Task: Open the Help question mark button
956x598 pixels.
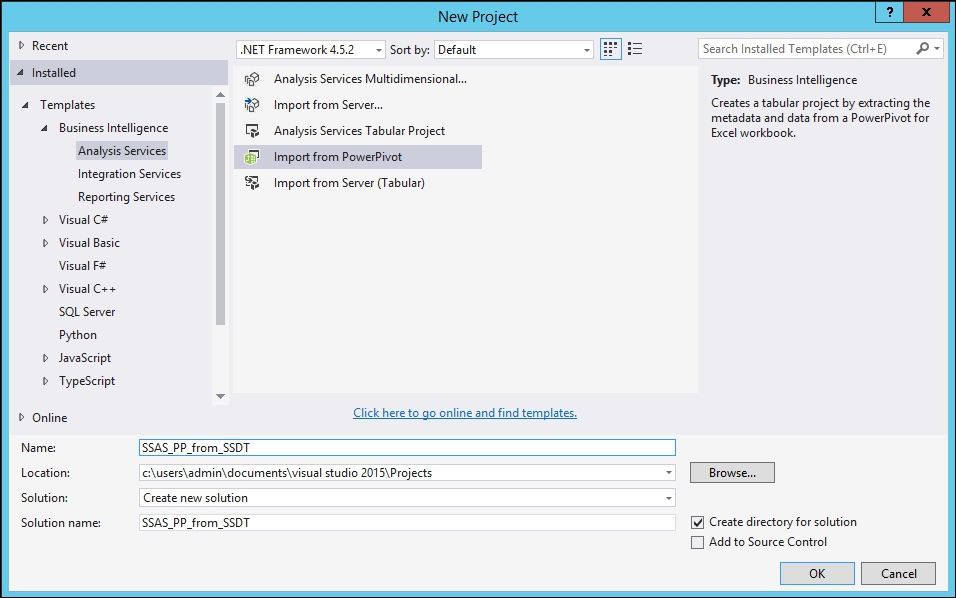Action: pyautogui.click(x=890, y=12)
